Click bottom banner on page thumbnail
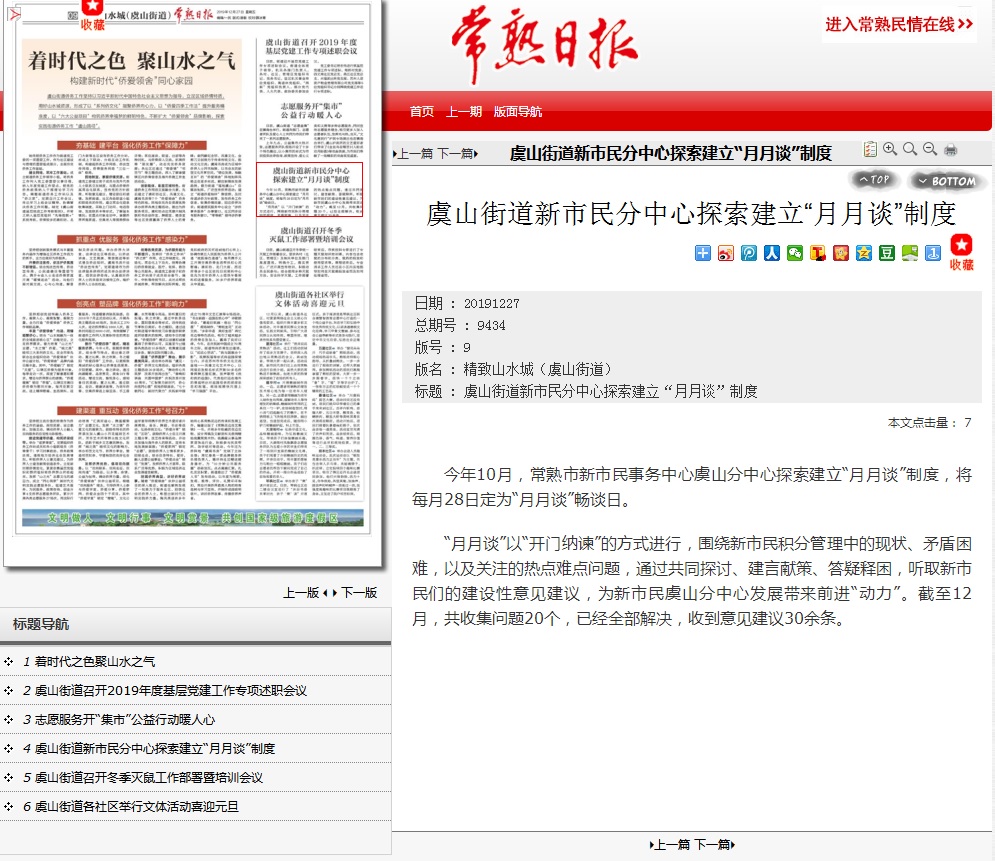 tap(193, 518)
